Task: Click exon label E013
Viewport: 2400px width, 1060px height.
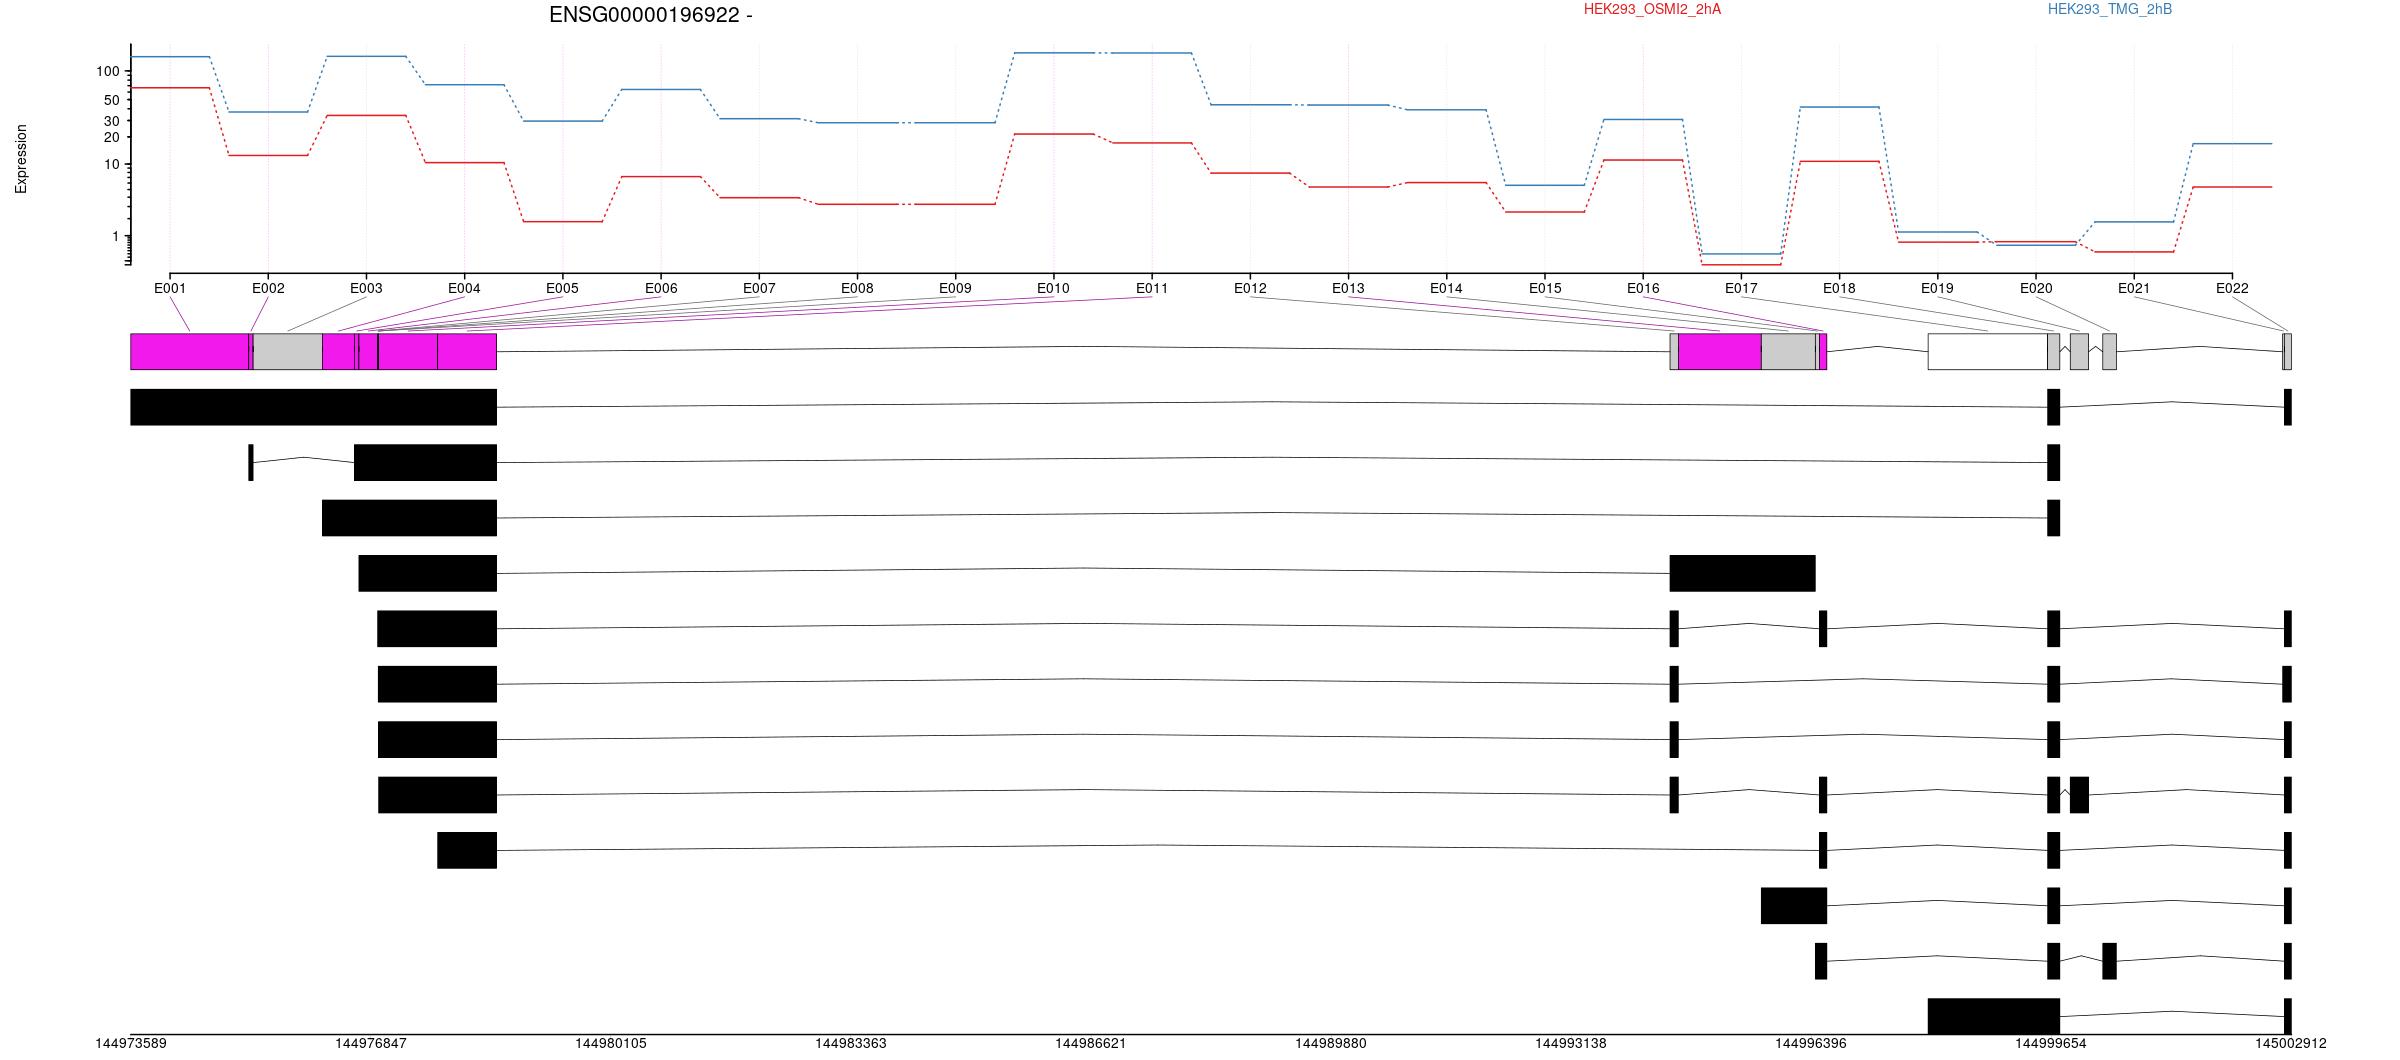Action: tap(1348, 288)
